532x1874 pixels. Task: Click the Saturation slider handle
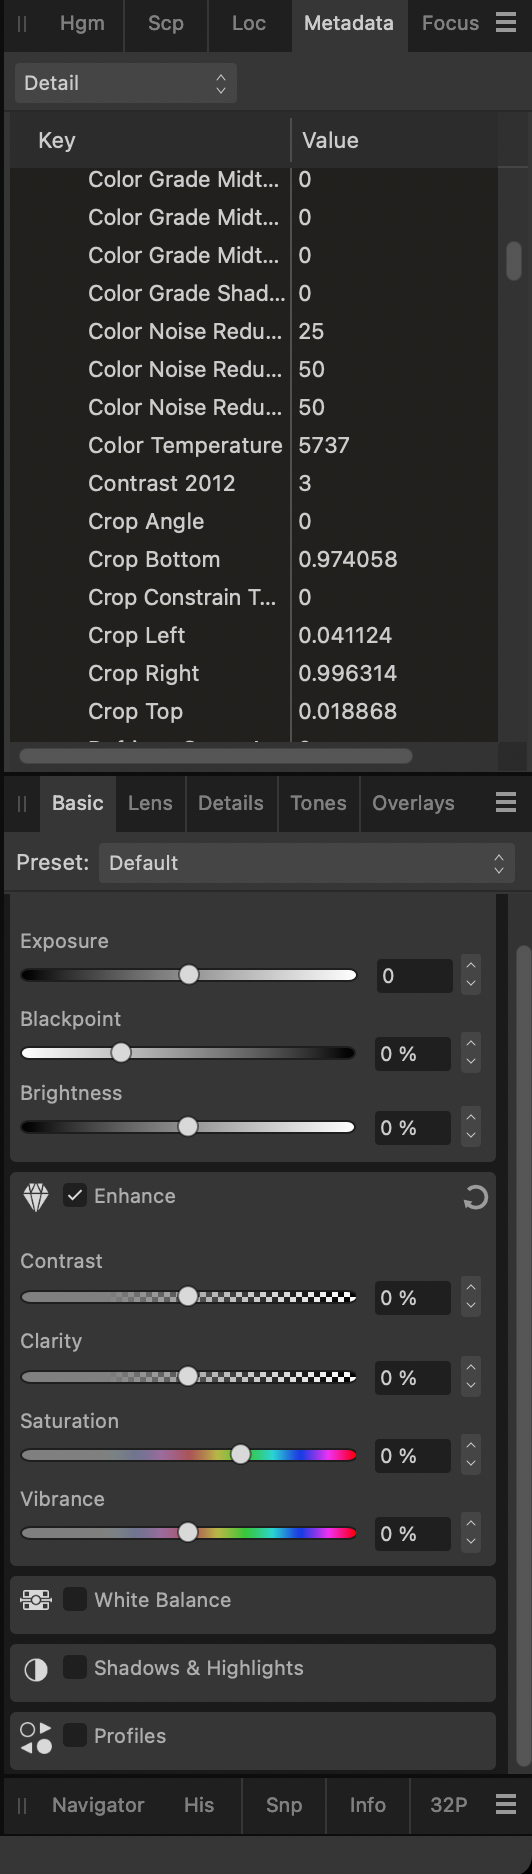pos(240,1455)
